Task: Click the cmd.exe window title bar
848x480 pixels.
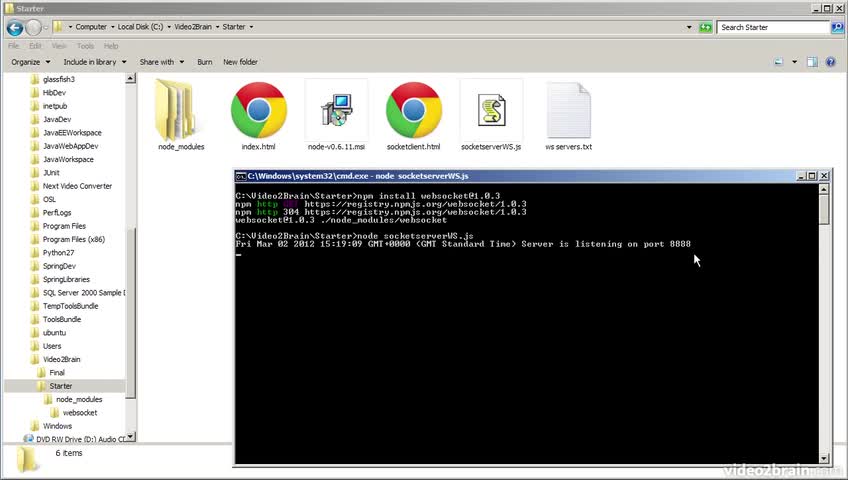Action: [533, 176]
